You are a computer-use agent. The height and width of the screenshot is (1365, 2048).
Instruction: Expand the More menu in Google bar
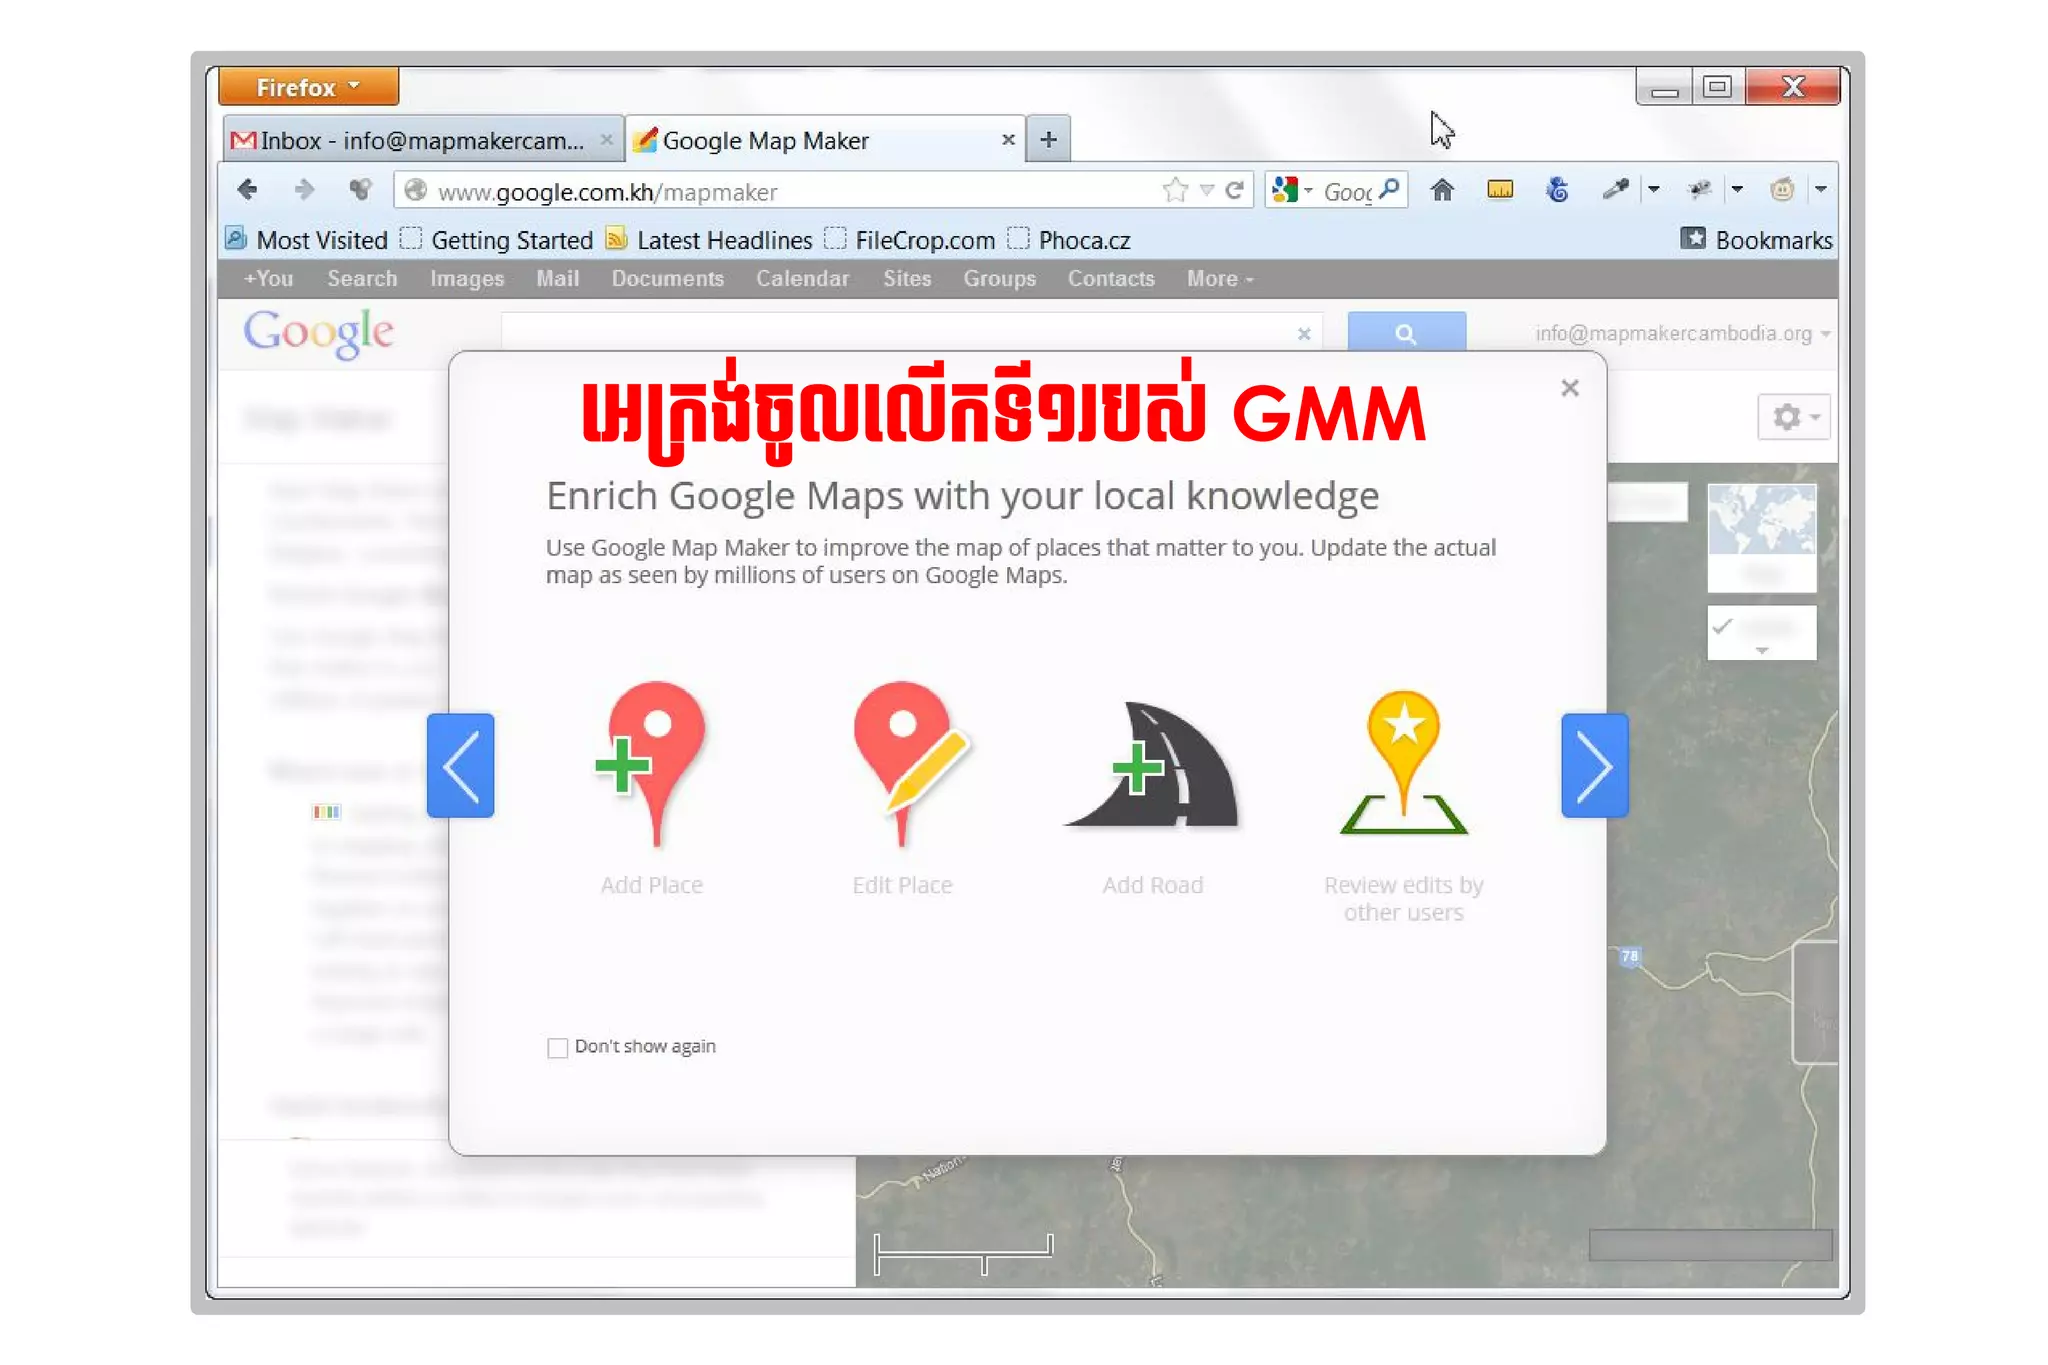click(x=1220, y=279)
